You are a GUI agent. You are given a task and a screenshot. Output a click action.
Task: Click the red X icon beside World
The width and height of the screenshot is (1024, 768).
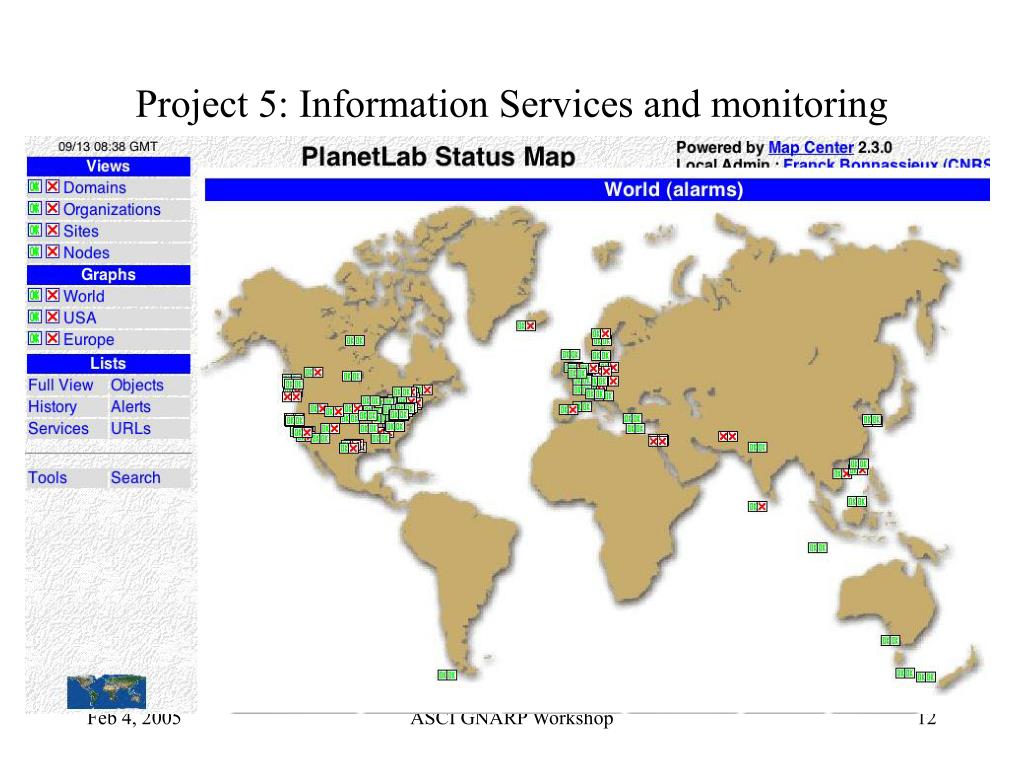(53, 295)
